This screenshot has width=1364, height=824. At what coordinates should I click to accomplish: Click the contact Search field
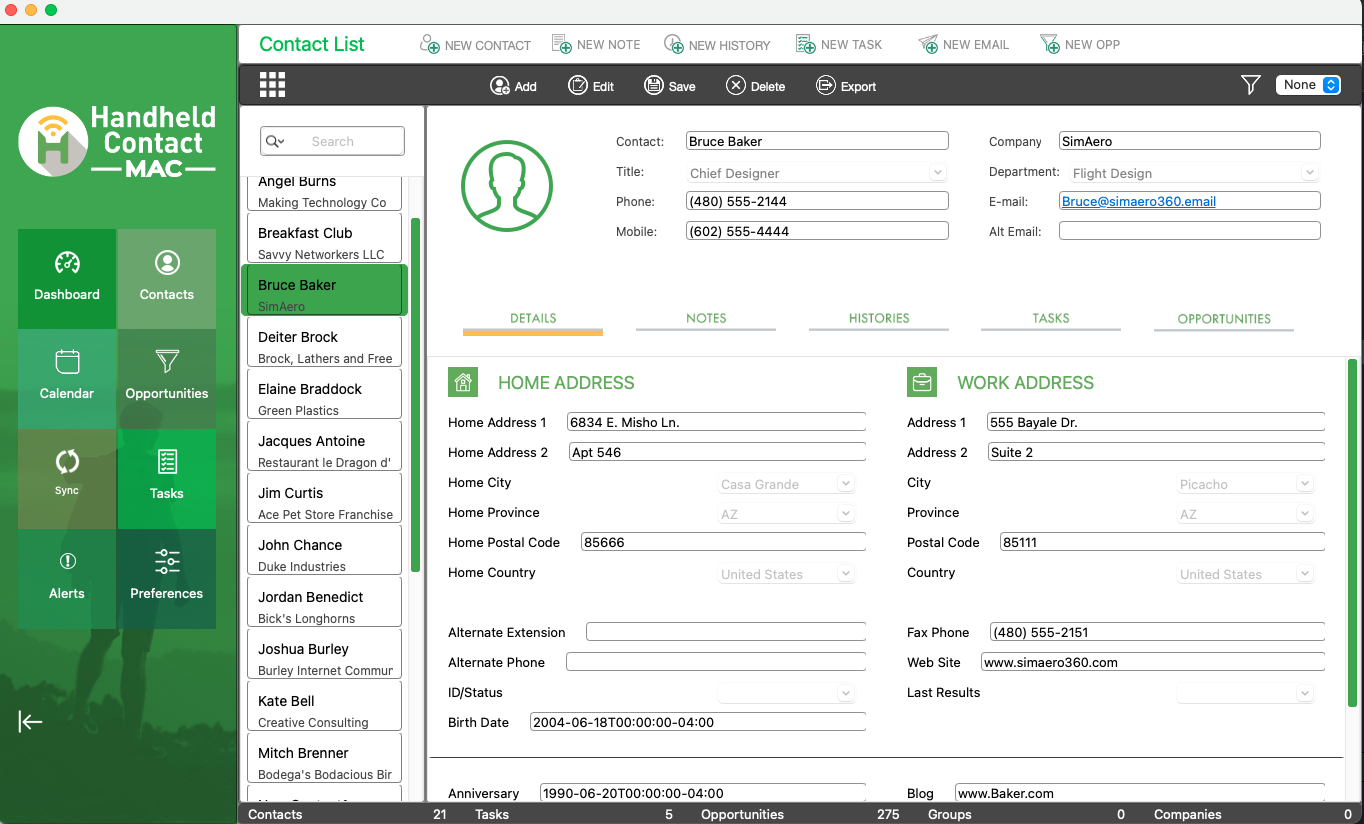pyautogui.click(x=333, y=142)
